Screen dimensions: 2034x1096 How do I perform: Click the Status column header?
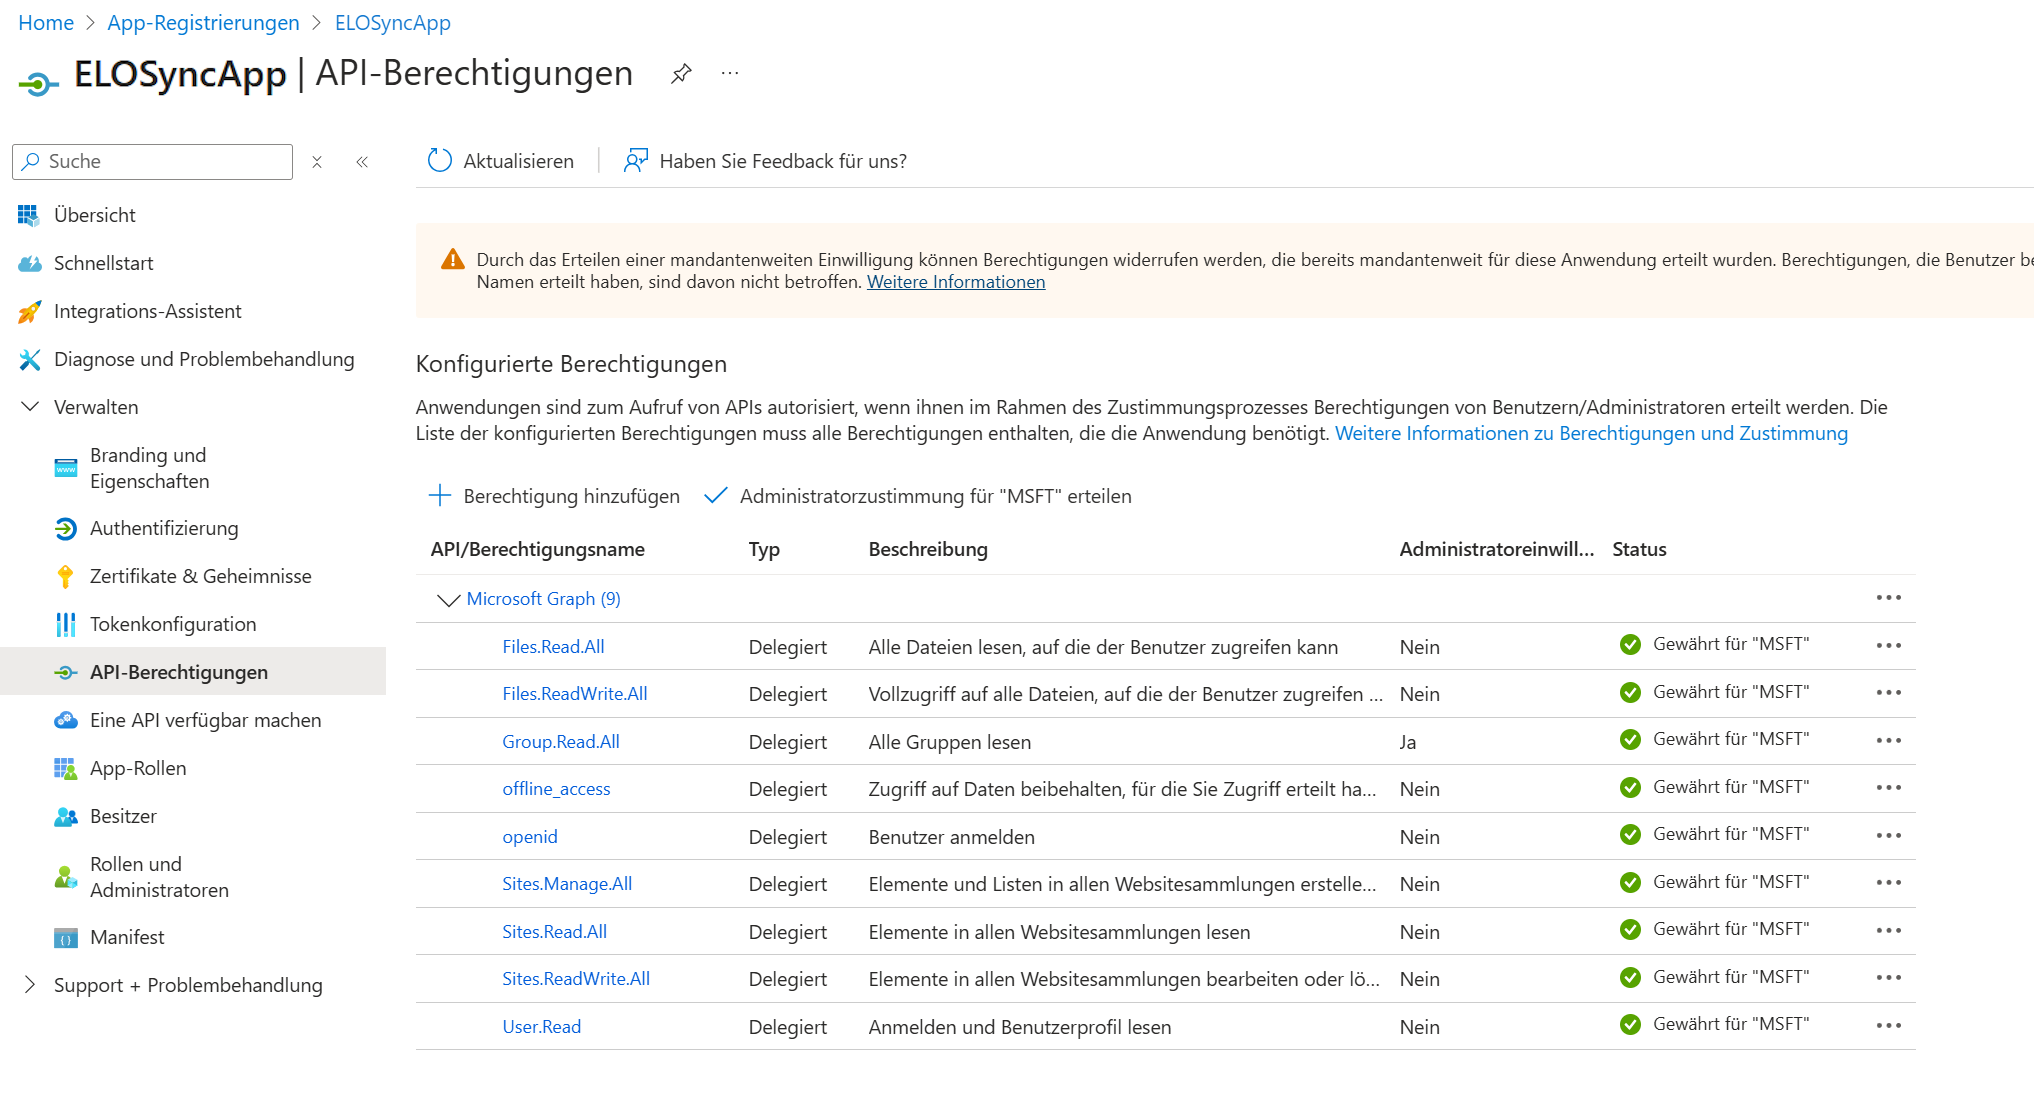click(1639, 549)
